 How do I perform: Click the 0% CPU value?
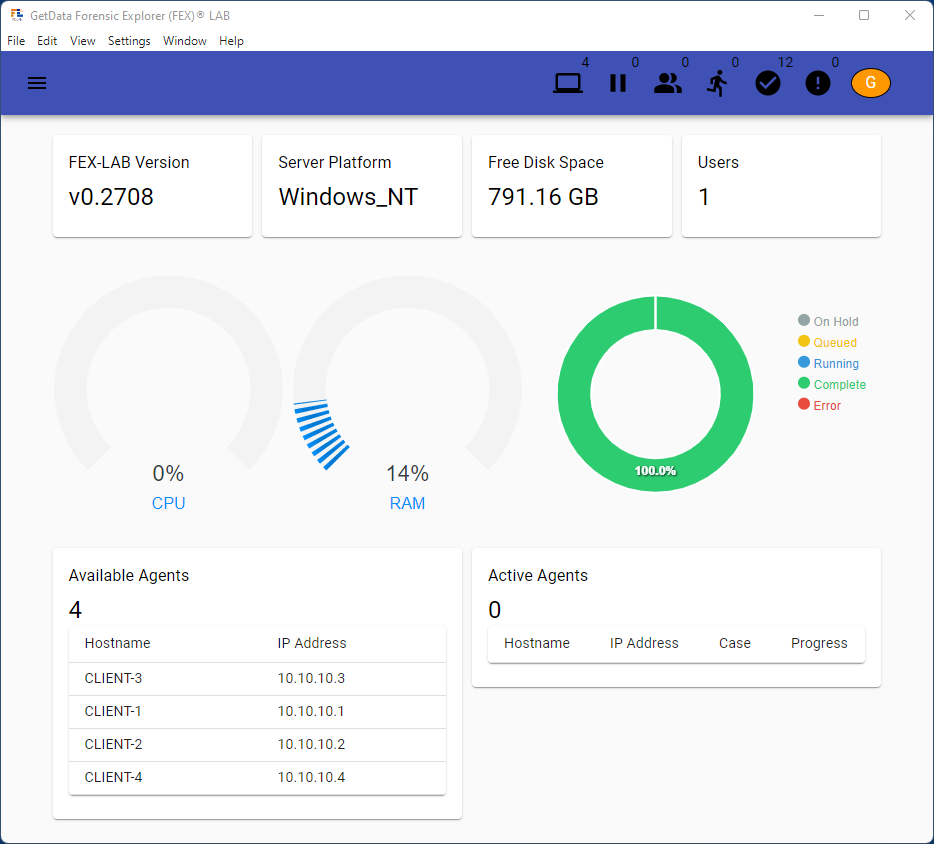[x=168, y=474]
